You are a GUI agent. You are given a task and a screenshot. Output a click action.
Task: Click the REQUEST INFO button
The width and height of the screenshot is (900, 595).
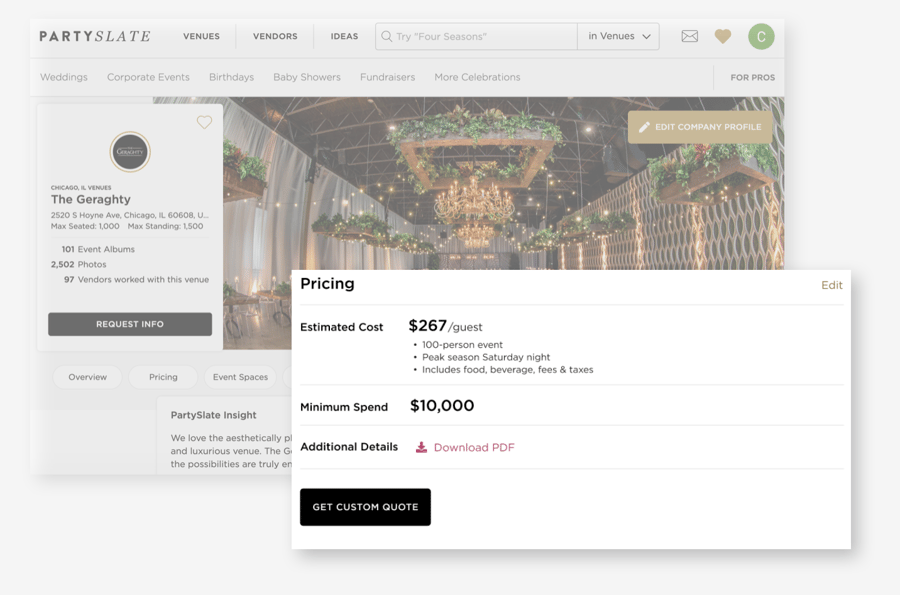click(x=129, y=324)
